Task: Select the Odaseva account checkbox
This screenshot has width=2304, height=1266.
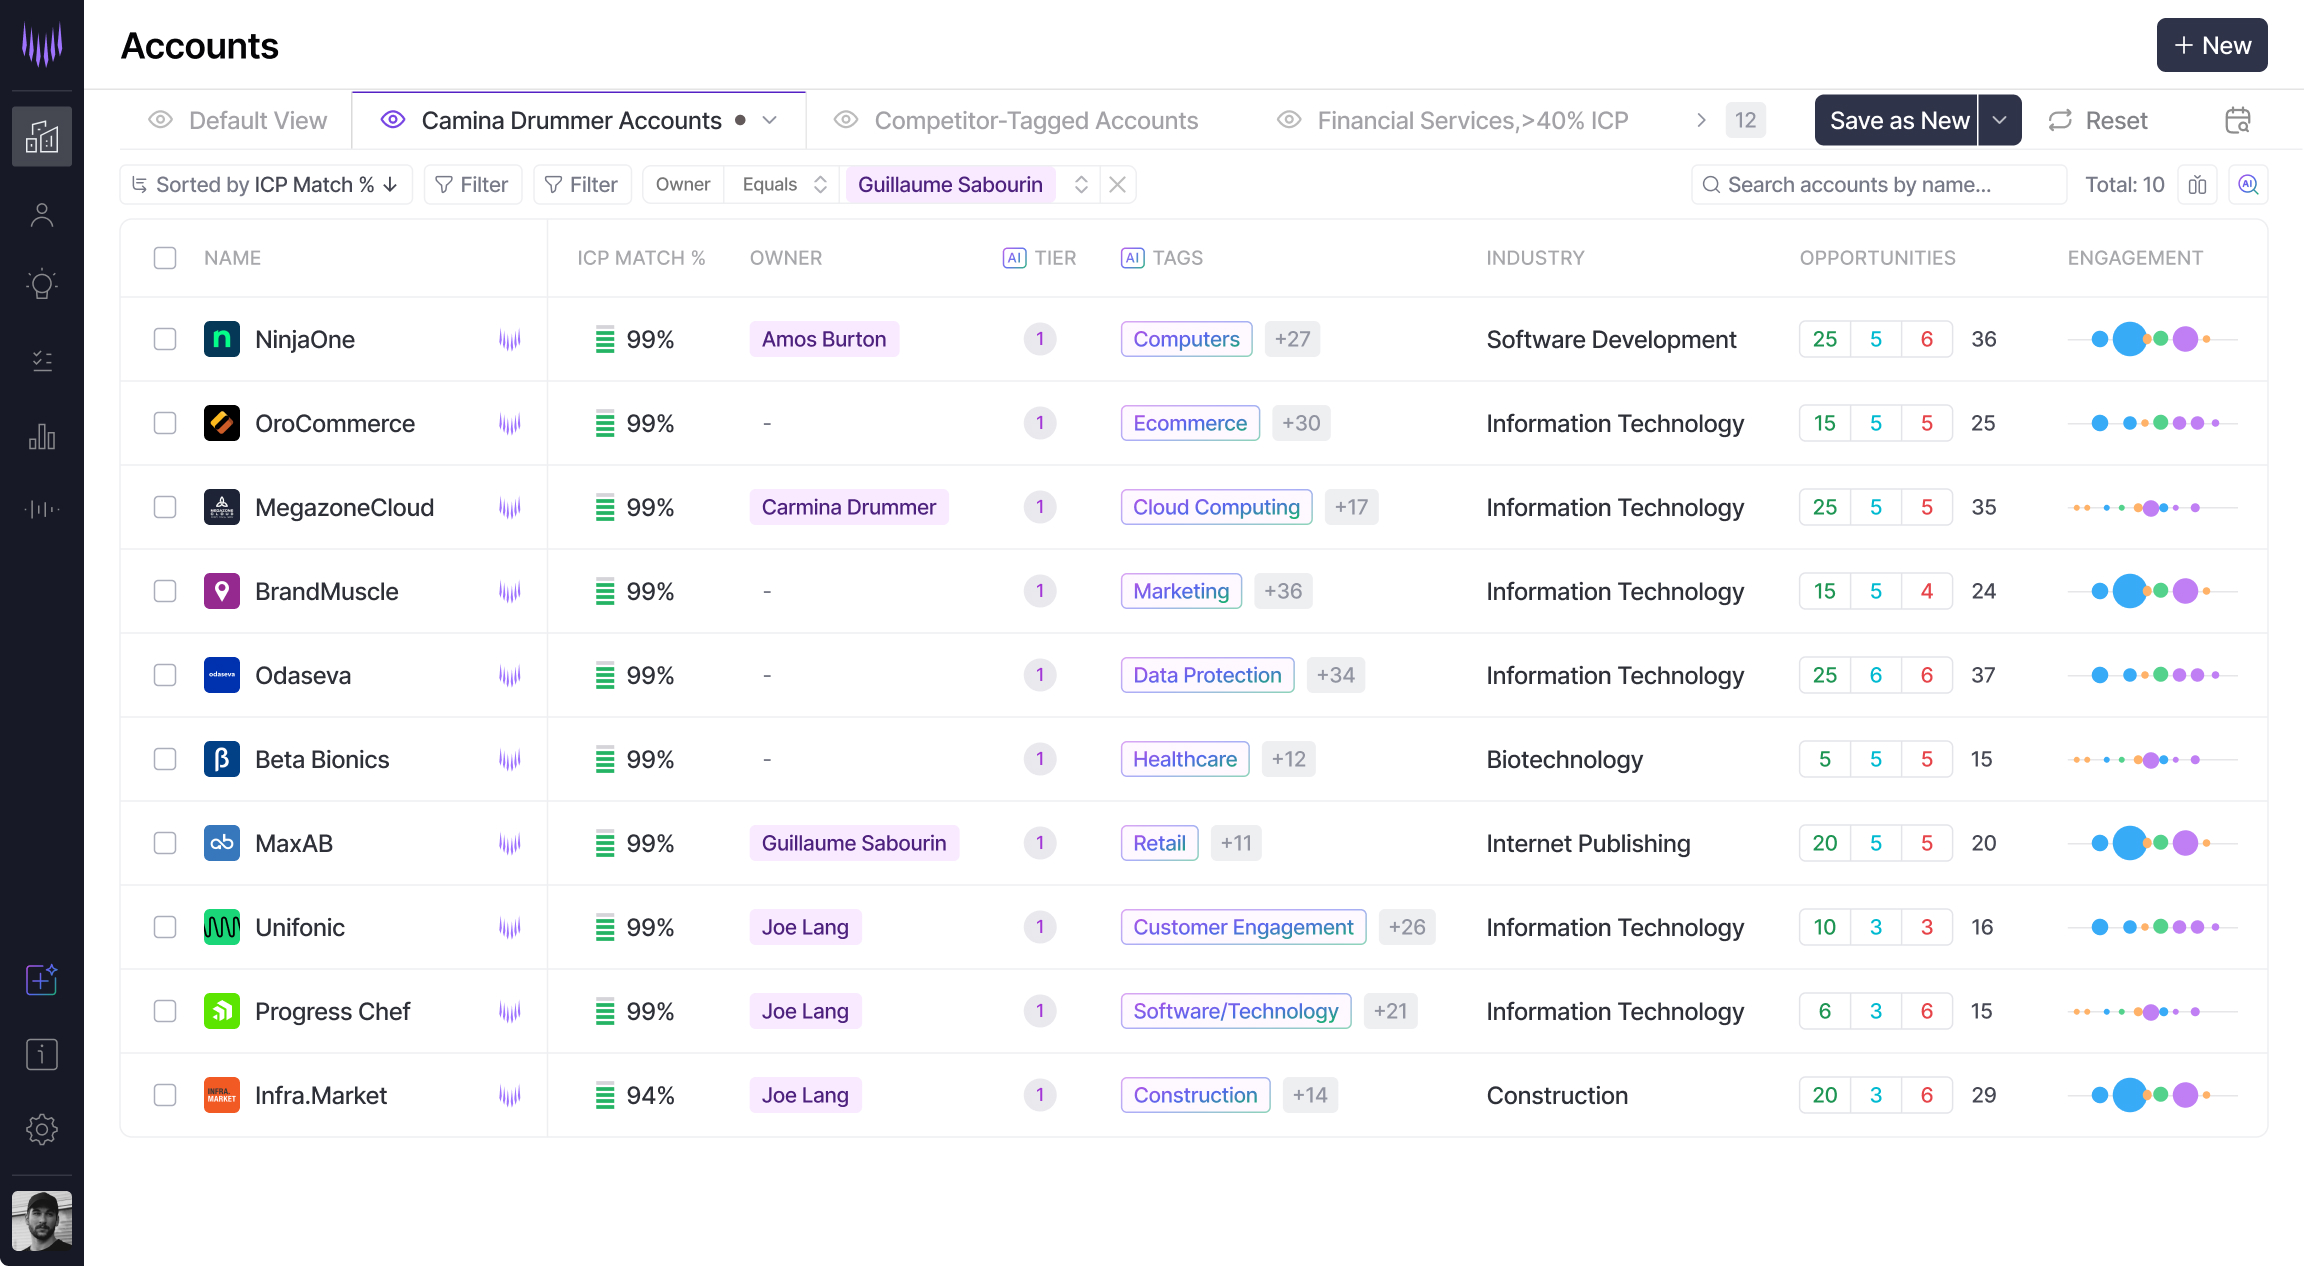Action: pos(165,675)
